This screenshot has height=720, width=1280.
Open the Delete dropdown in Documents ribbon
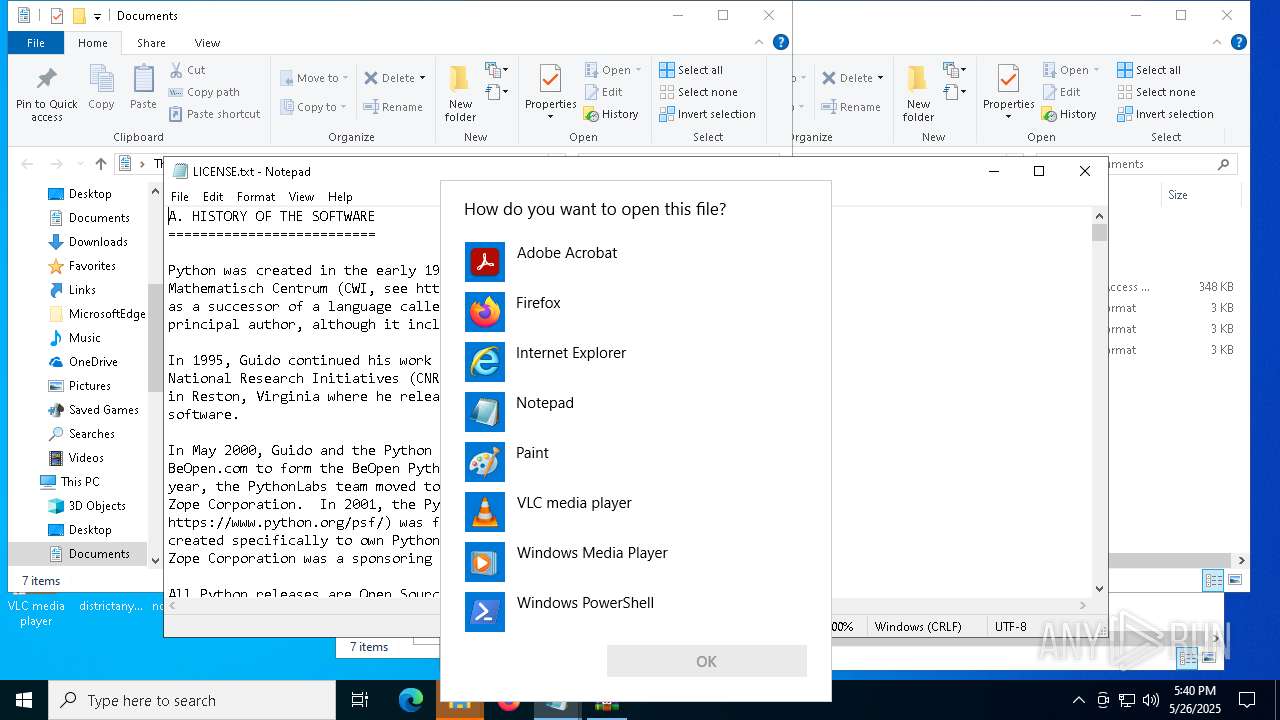point(395,78)
